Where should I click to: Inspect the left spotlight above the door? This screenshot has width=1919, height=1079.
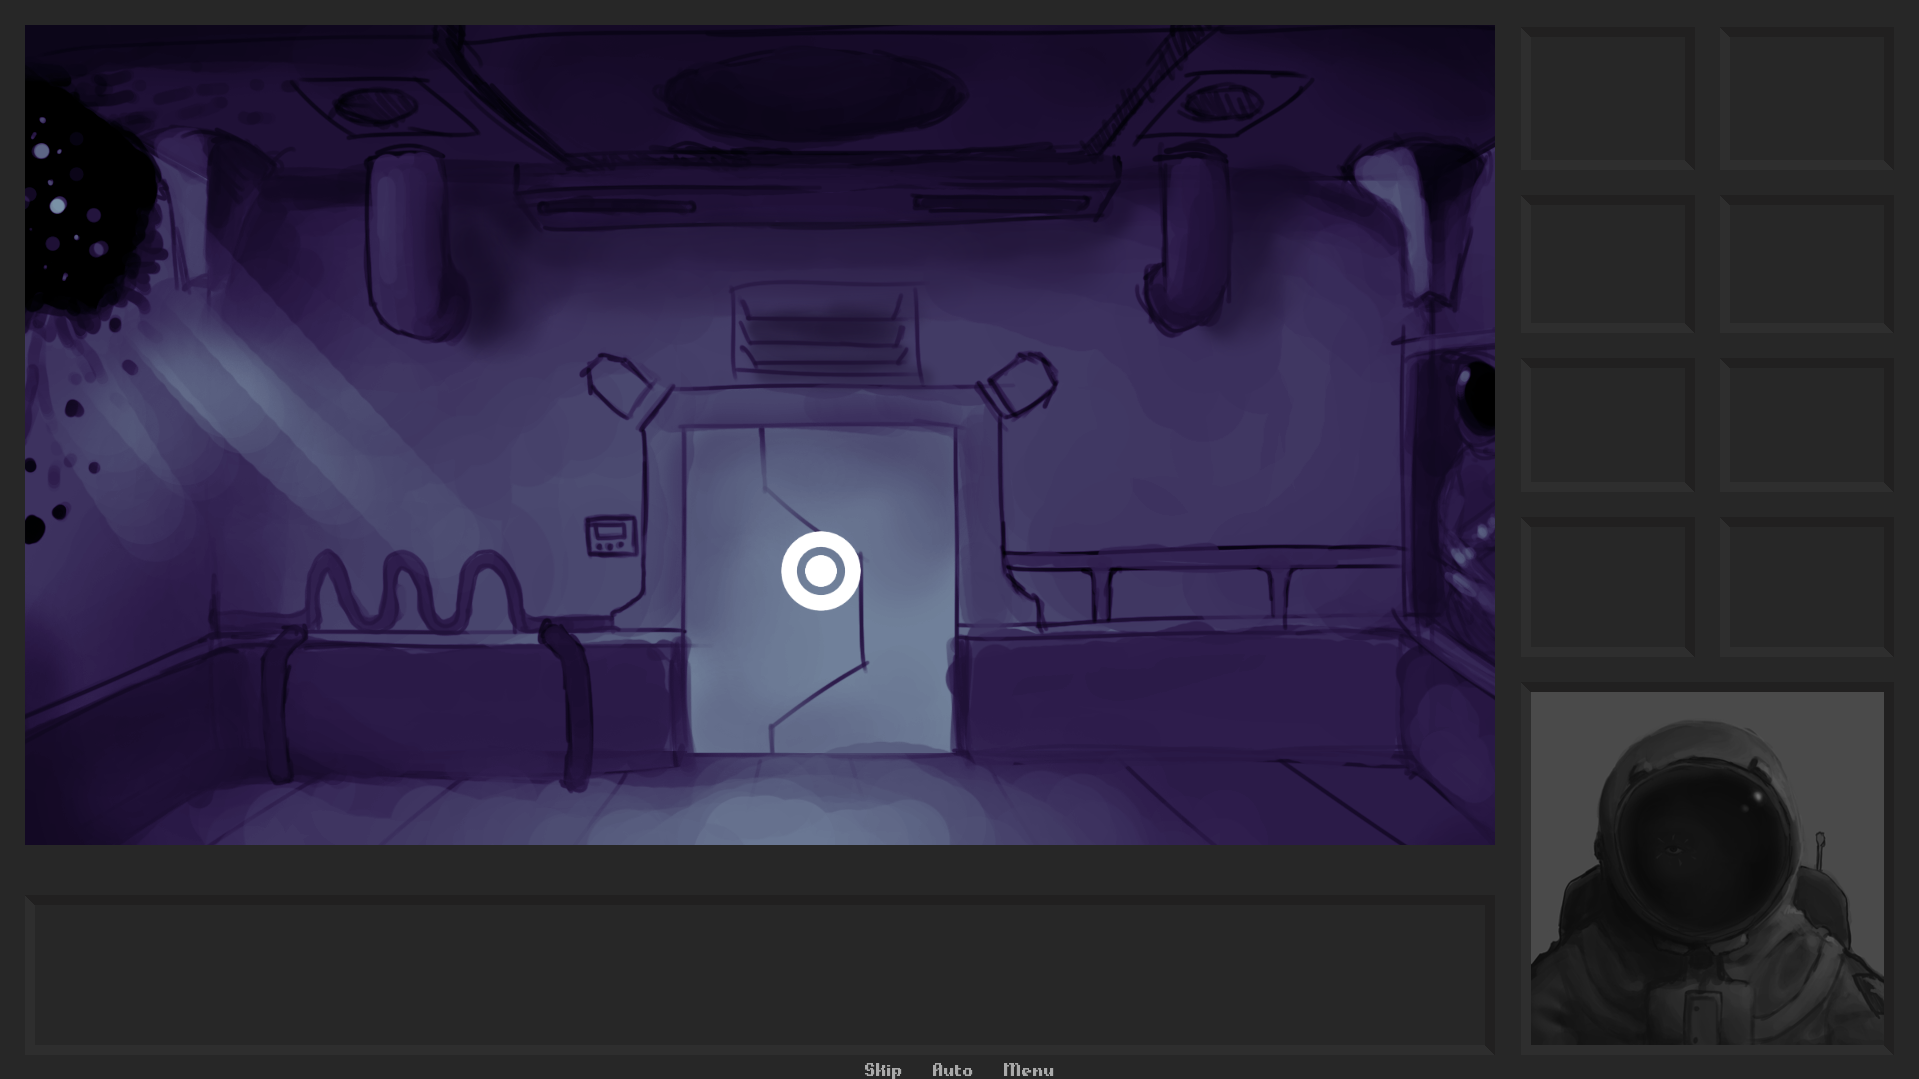pyautogui.click(x=620, y=385)
